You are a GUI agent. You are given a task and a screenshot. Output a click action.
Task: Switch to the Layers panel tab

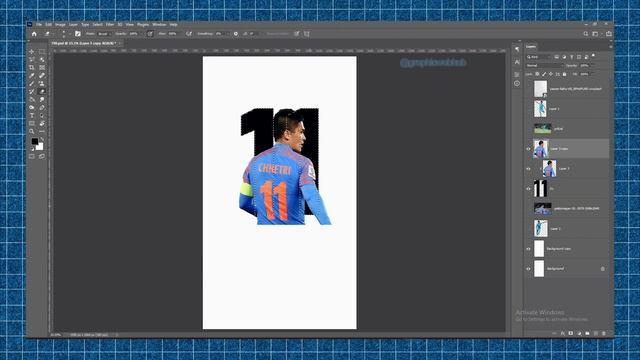point(531,47)
